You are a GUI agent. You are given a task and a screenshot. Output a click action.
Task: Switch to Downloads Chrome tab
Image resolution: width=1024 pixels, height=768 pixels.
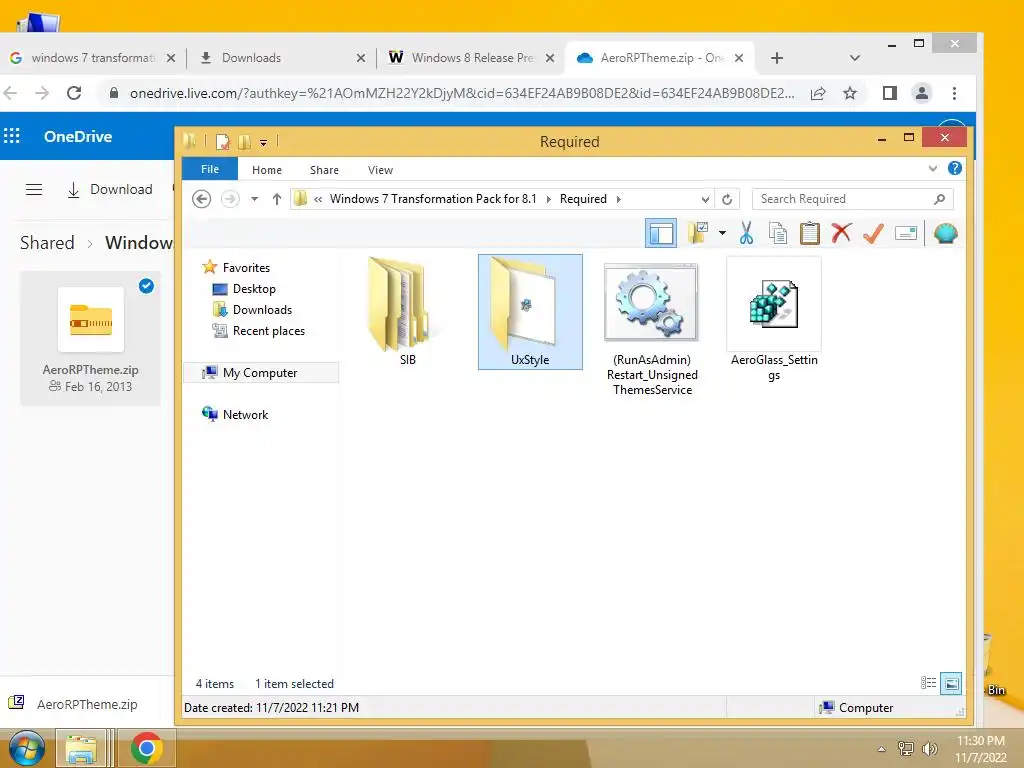pos(282,58)
